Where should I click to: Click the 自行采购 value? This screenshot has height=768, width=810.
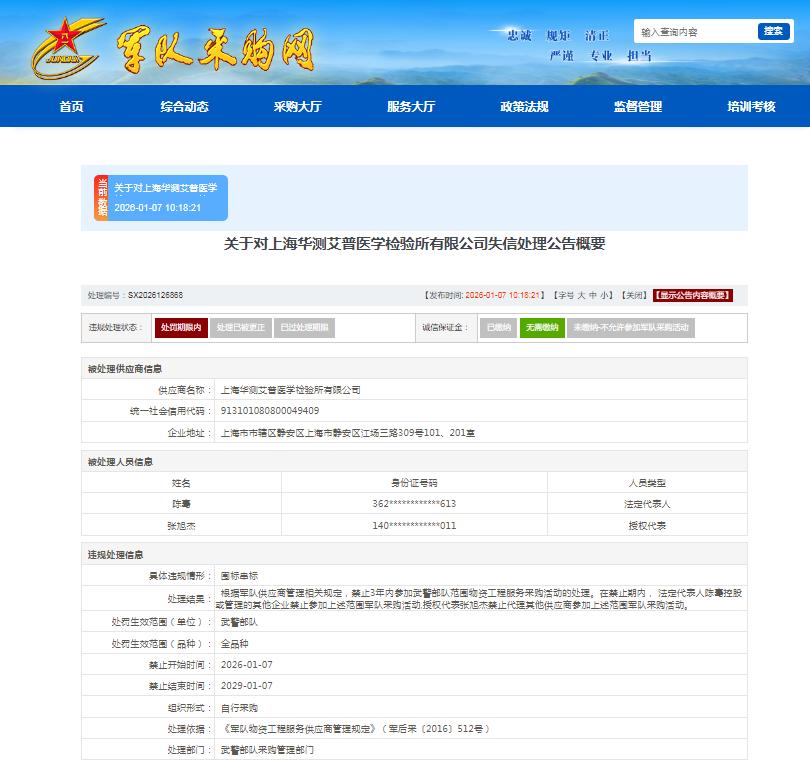[239, 708]
